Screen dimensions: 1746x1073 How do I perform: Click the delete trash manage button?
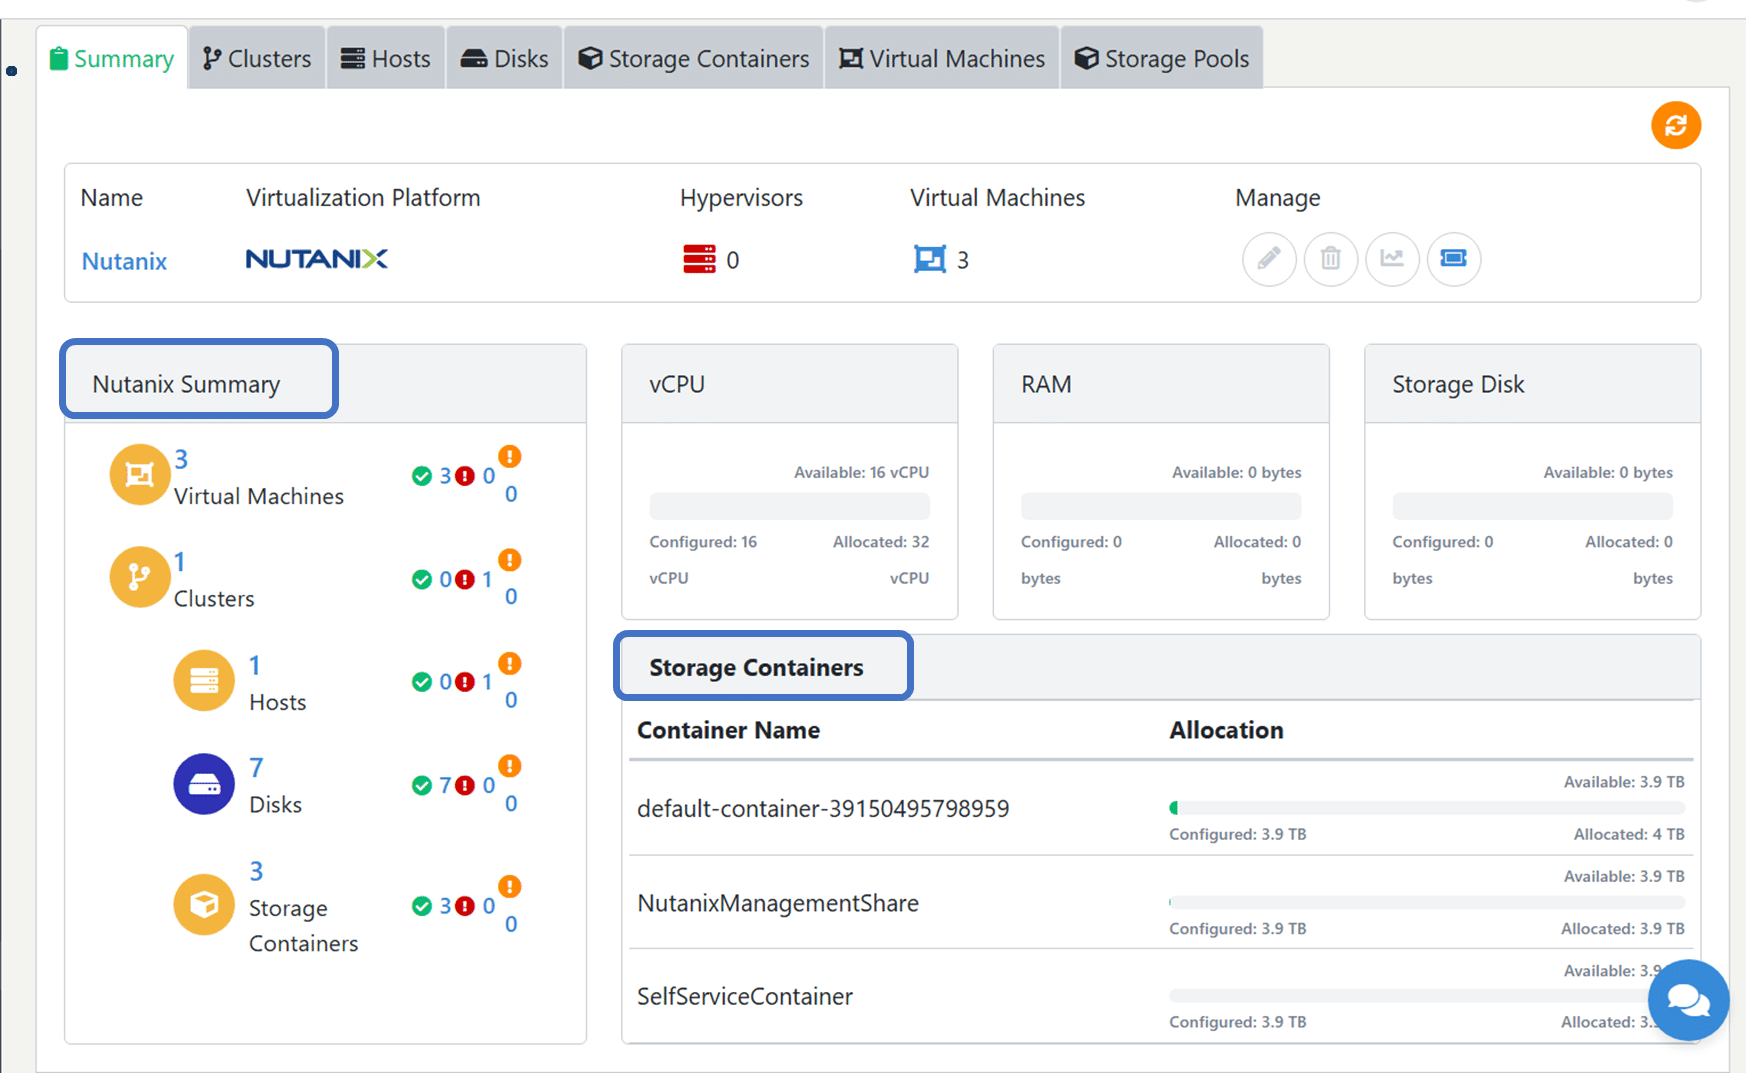click(1331, 259)
